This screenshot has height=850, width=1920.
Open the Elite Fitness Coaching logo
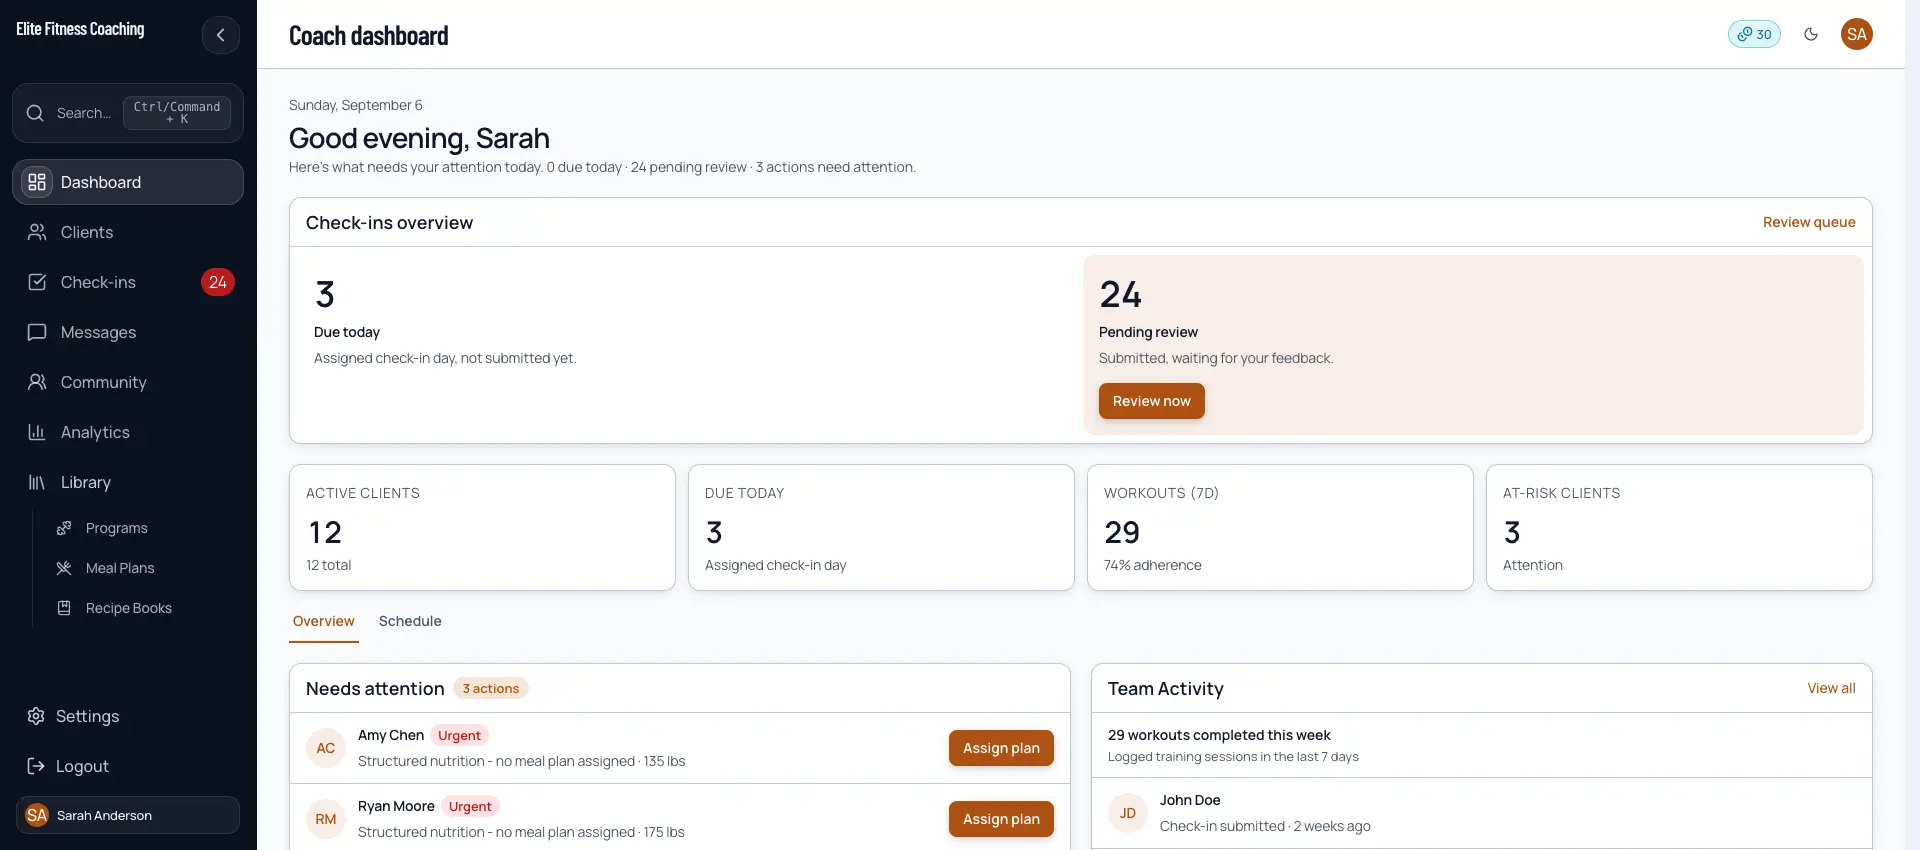[x=80, y=29]
